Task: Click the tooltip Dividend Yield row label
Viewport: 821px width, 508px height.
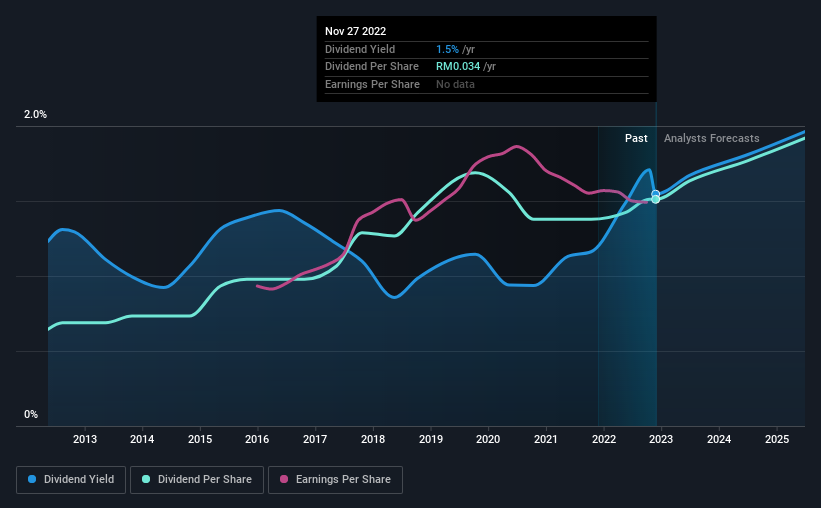Action: click(360, 49)
